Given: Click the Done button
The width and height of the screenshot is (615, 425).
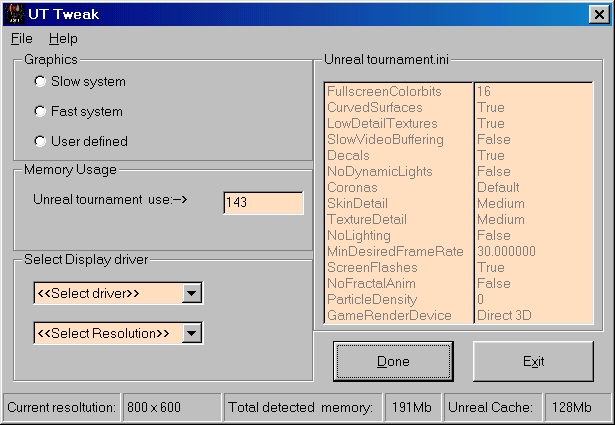Looking at the screenshot, I should tap(393, 361).
